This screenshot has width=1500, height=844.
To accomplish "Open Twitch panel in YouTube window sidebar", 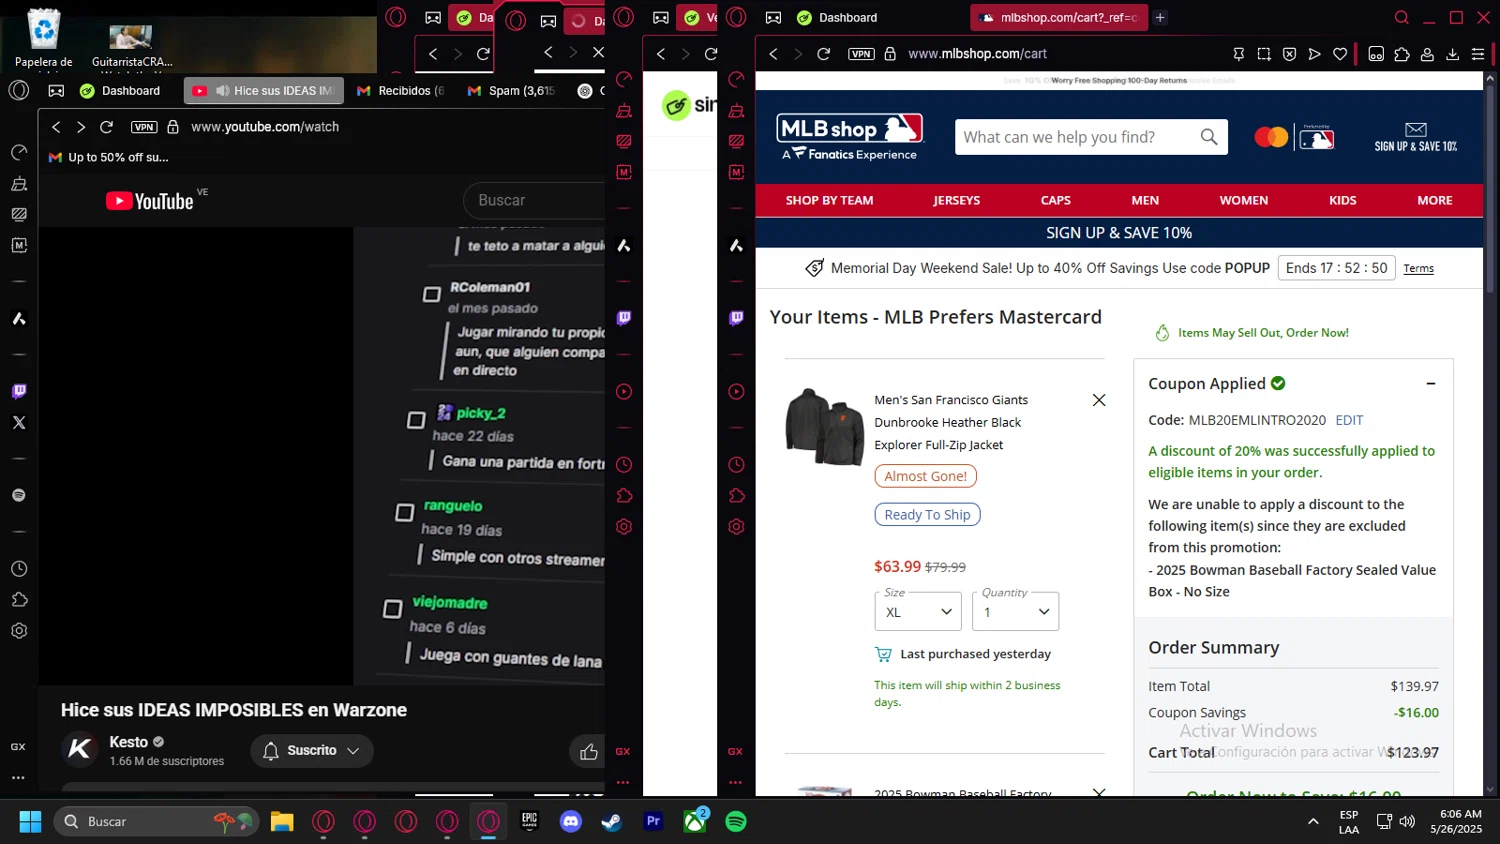I will coord(19,391).
